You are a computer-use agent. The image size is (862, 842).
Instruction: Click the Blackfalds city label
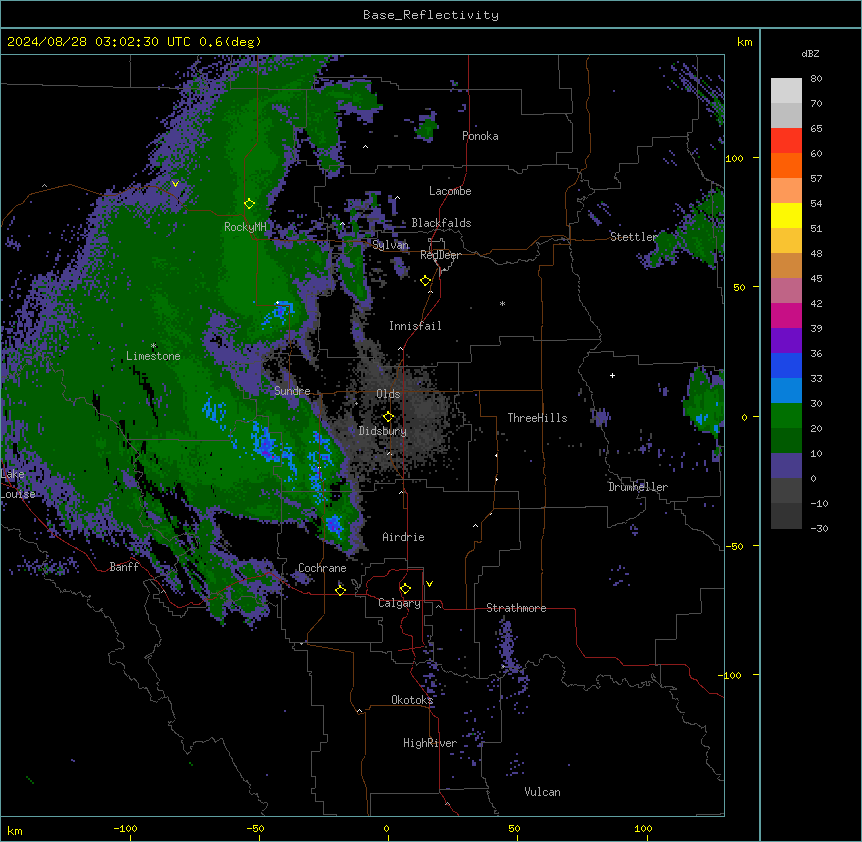click(x=441, y=223)
